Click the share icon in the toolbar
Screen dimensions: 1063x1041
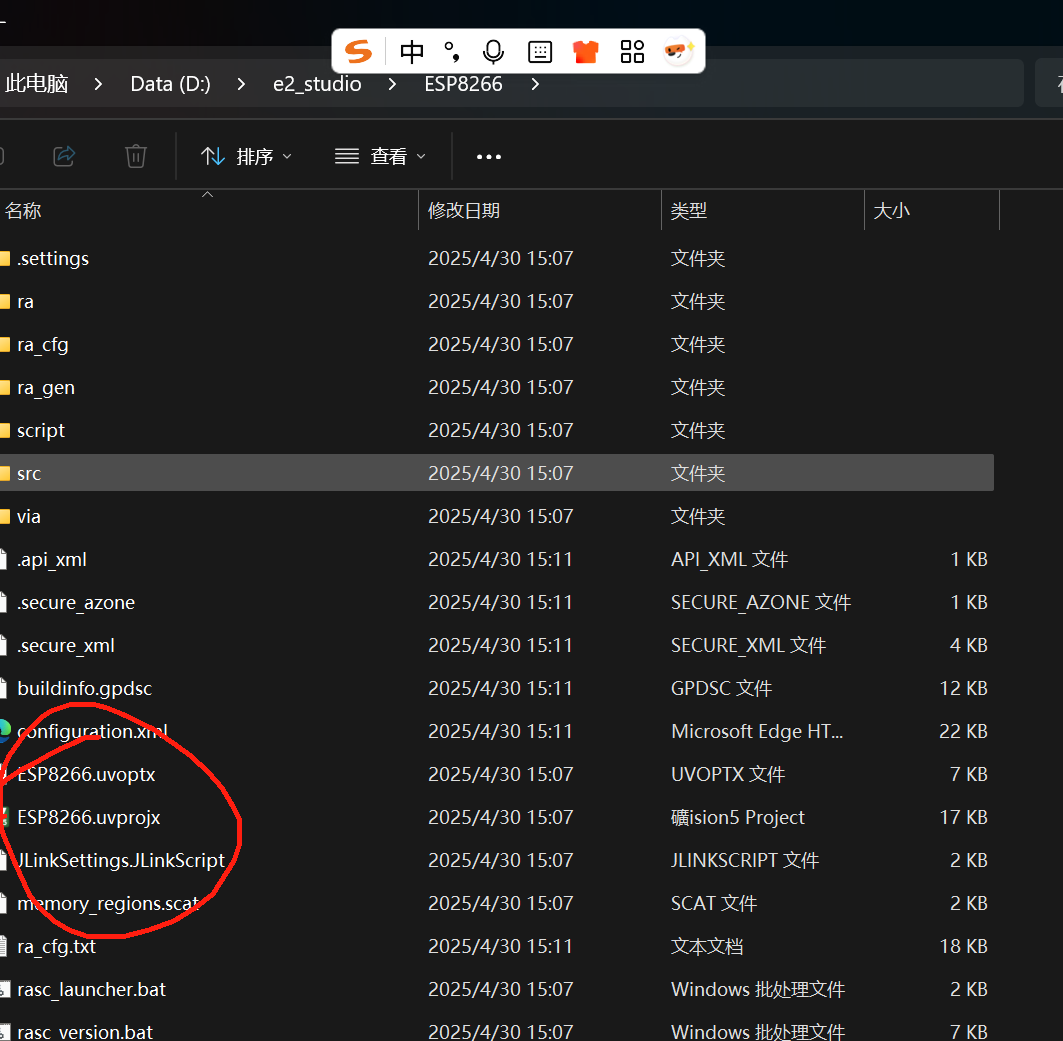coord(64,157)
